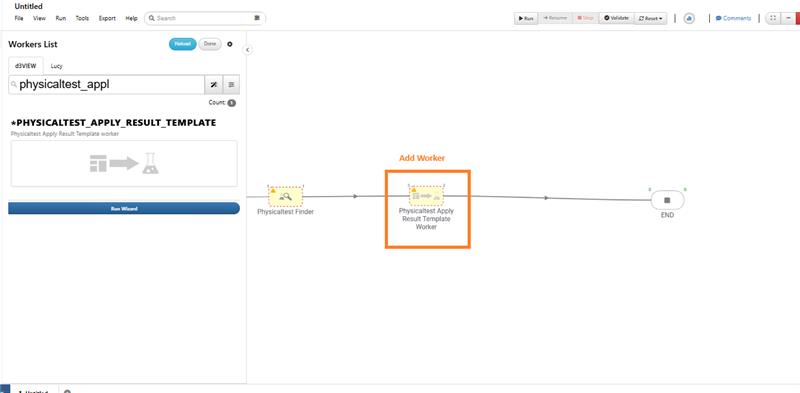Click the minus button in top right

click(788, 18)
